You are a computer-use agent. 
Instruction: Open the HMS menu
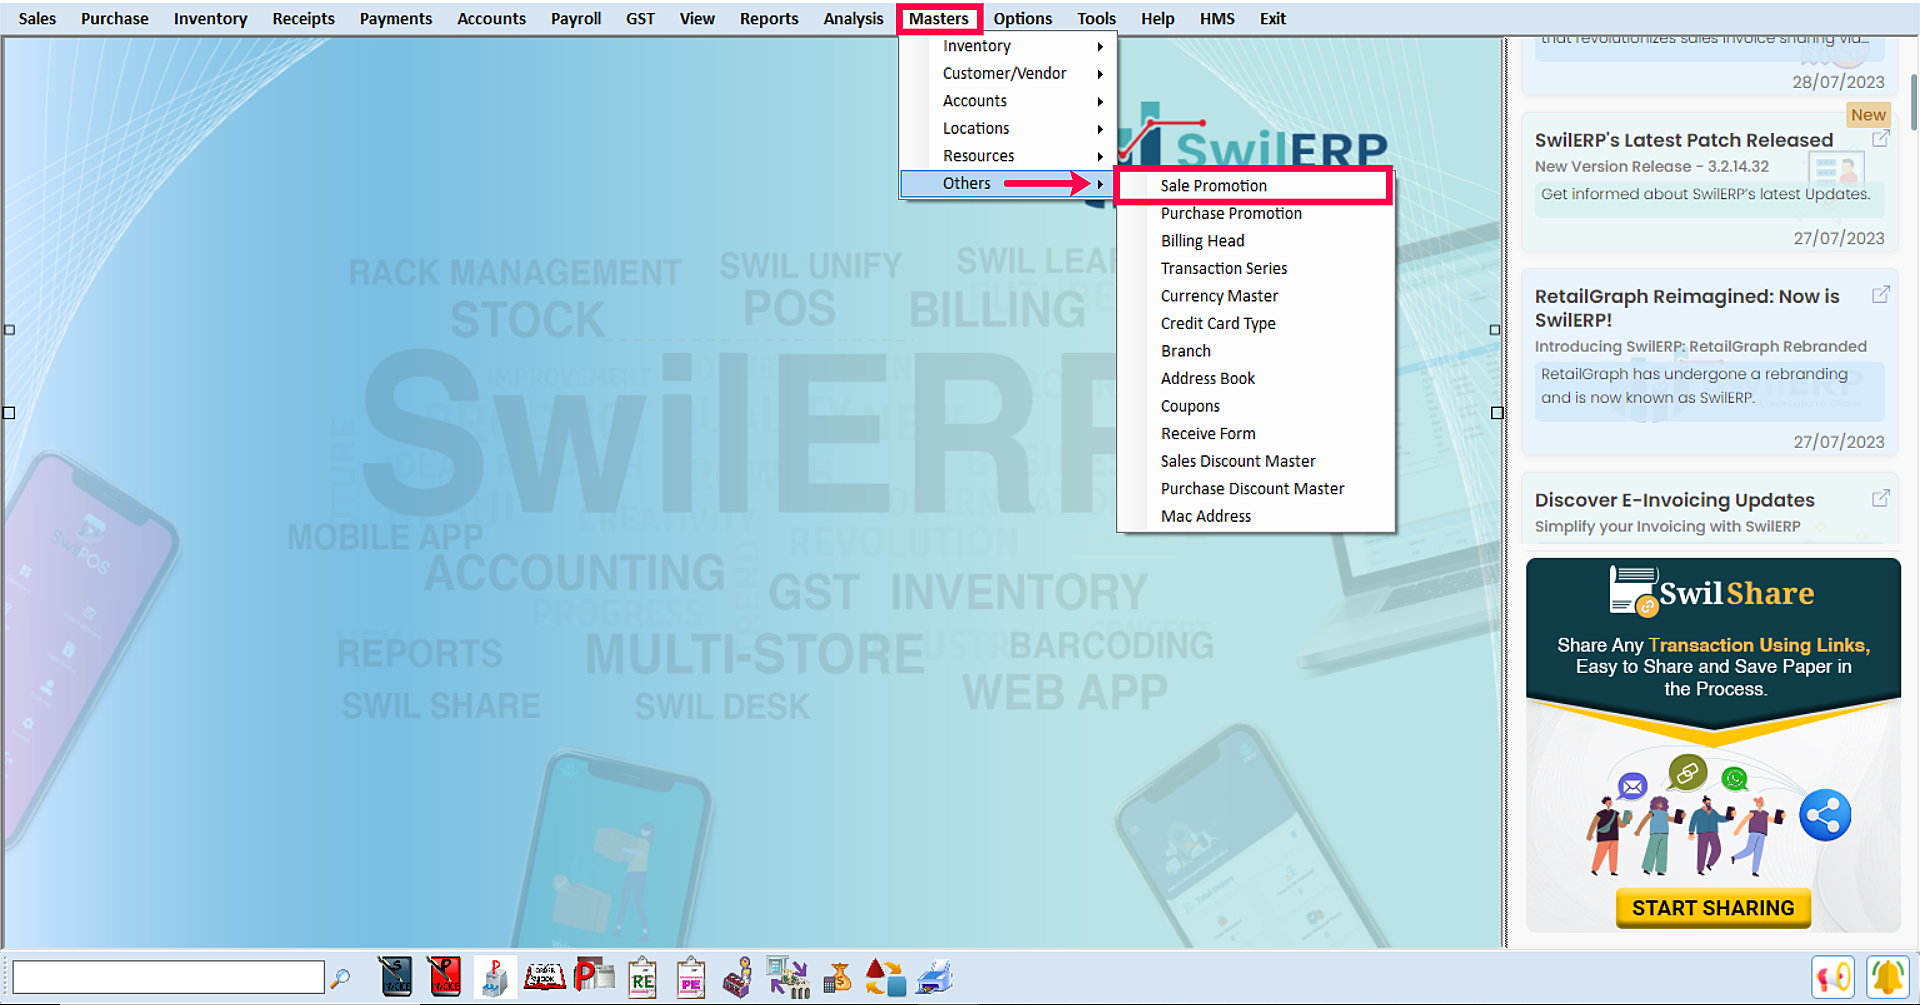point(1217,18)
